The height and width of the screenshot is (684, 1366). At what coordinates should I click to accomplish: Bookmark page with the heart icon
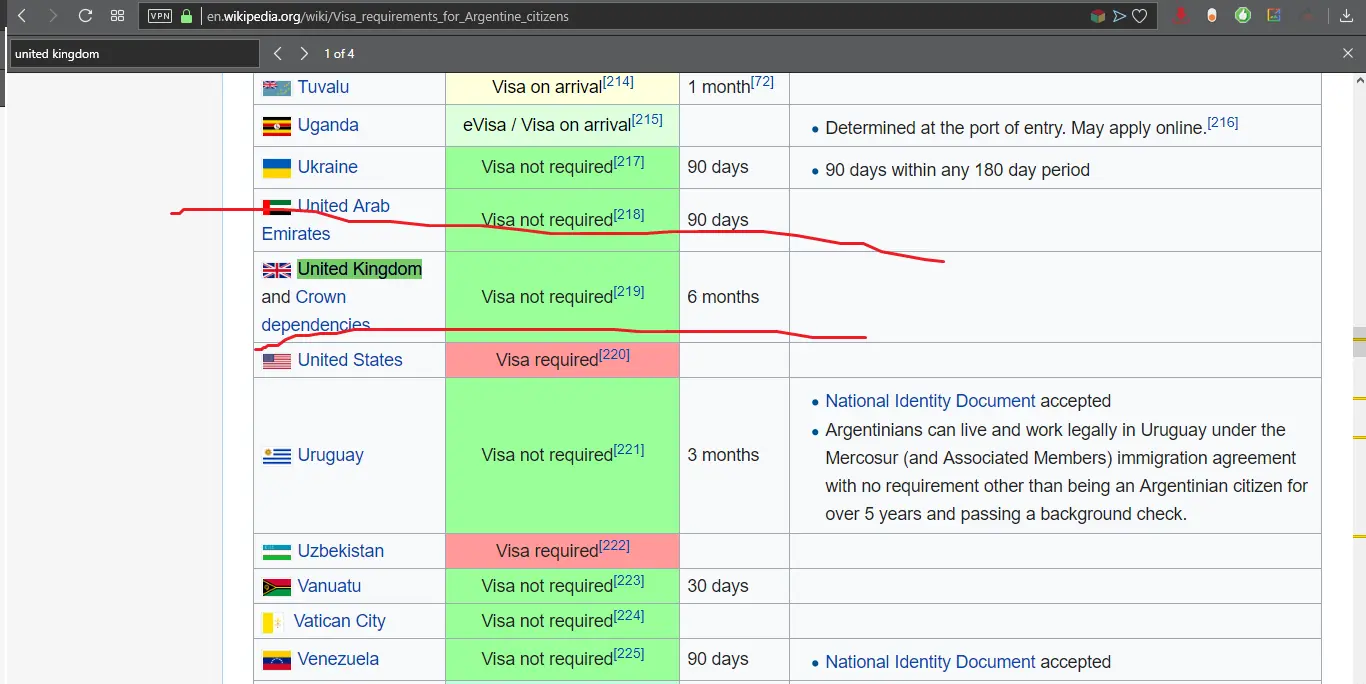(1139, 16)
